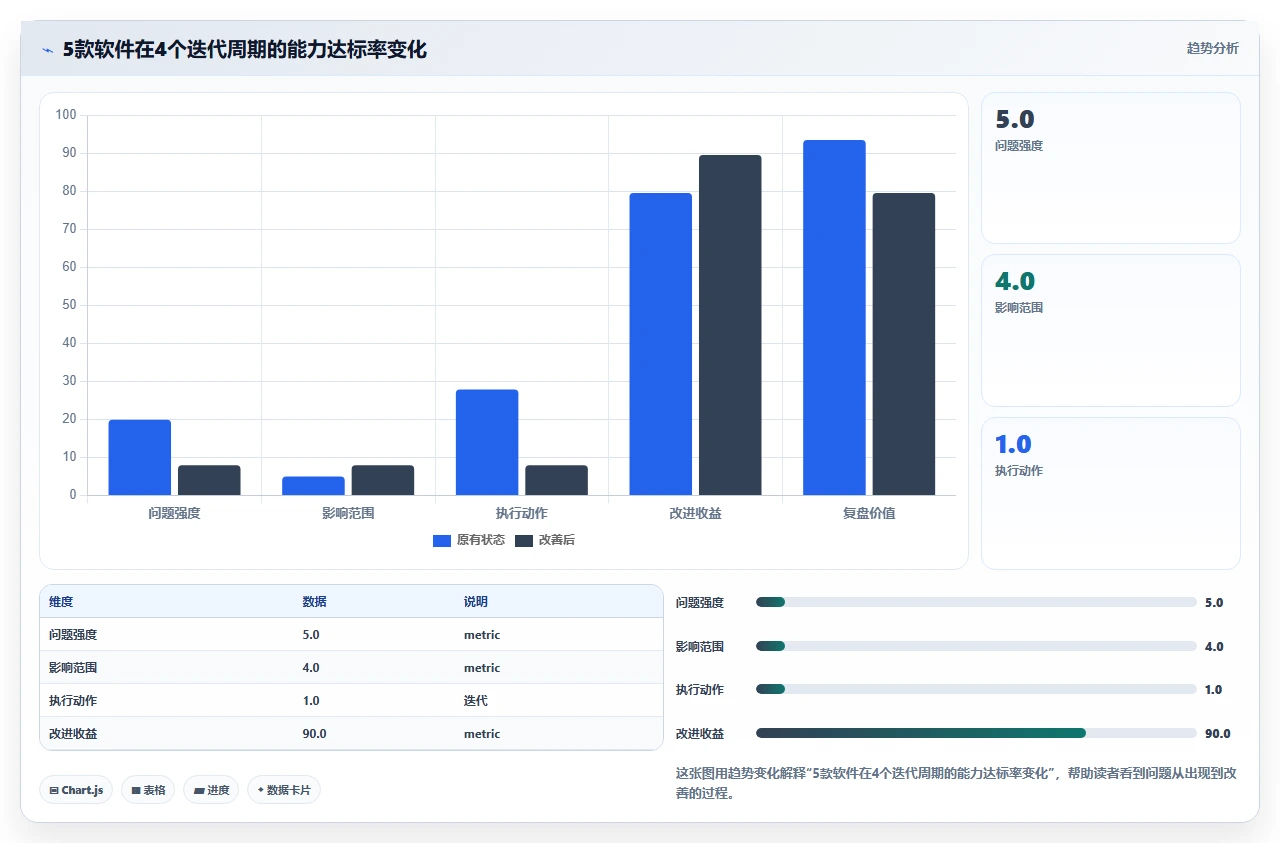1280x843 pixels.
Task: Toggle the 原有状态 legend swatch
Action: tap(442, 540)
